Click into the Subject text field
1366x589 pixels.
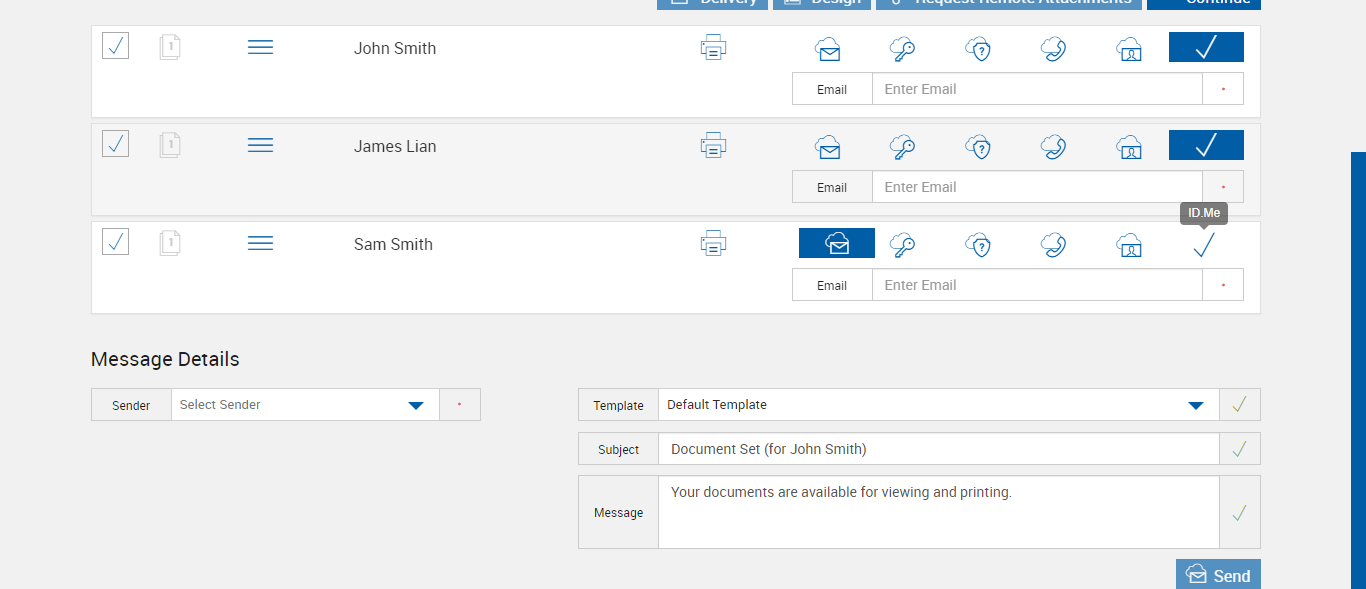pyautogui.click(x=937, y=449)
